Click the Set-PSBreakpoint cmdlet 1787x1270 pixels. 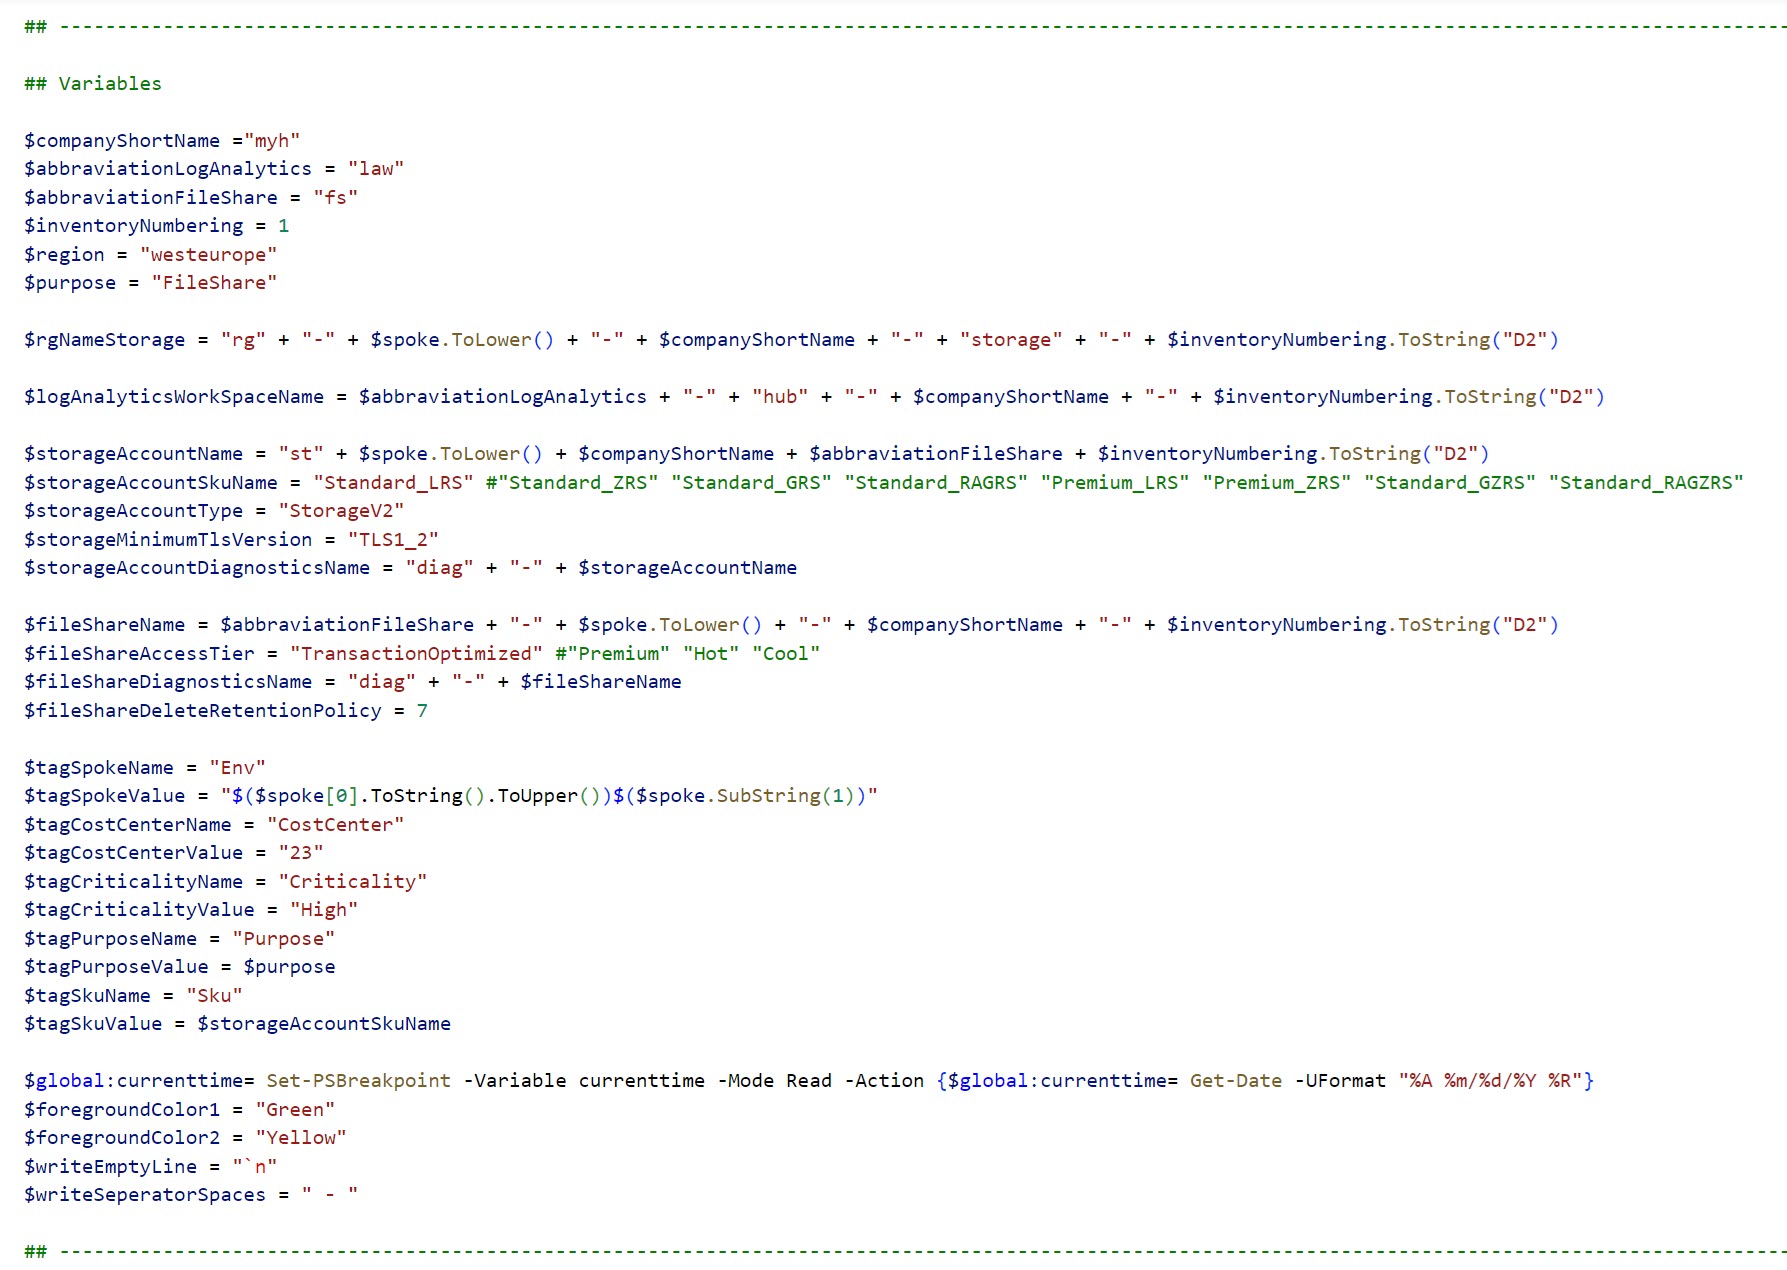(359, 1081)
